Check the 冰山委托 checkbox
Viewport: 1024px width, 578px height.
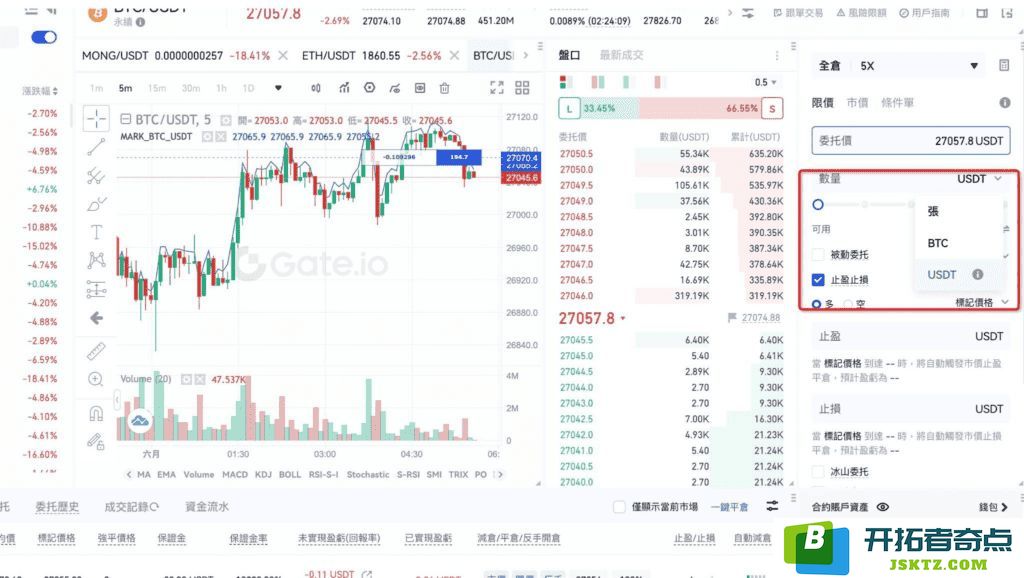tap(818, 471)
